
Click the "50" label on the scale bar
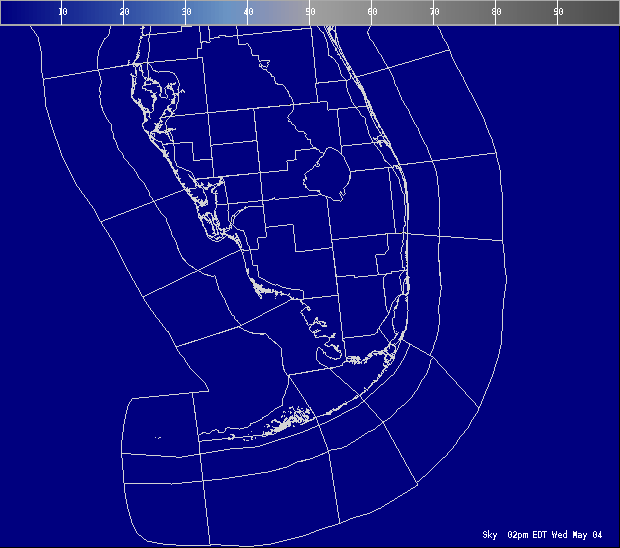[x=310, y=12]
